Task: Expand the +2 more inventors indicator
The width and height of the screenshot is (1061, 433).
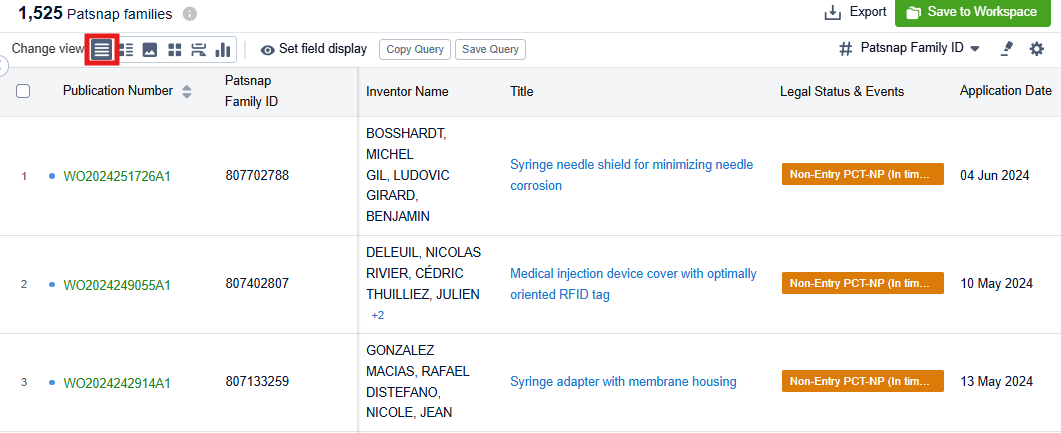Action: point(377,315)
